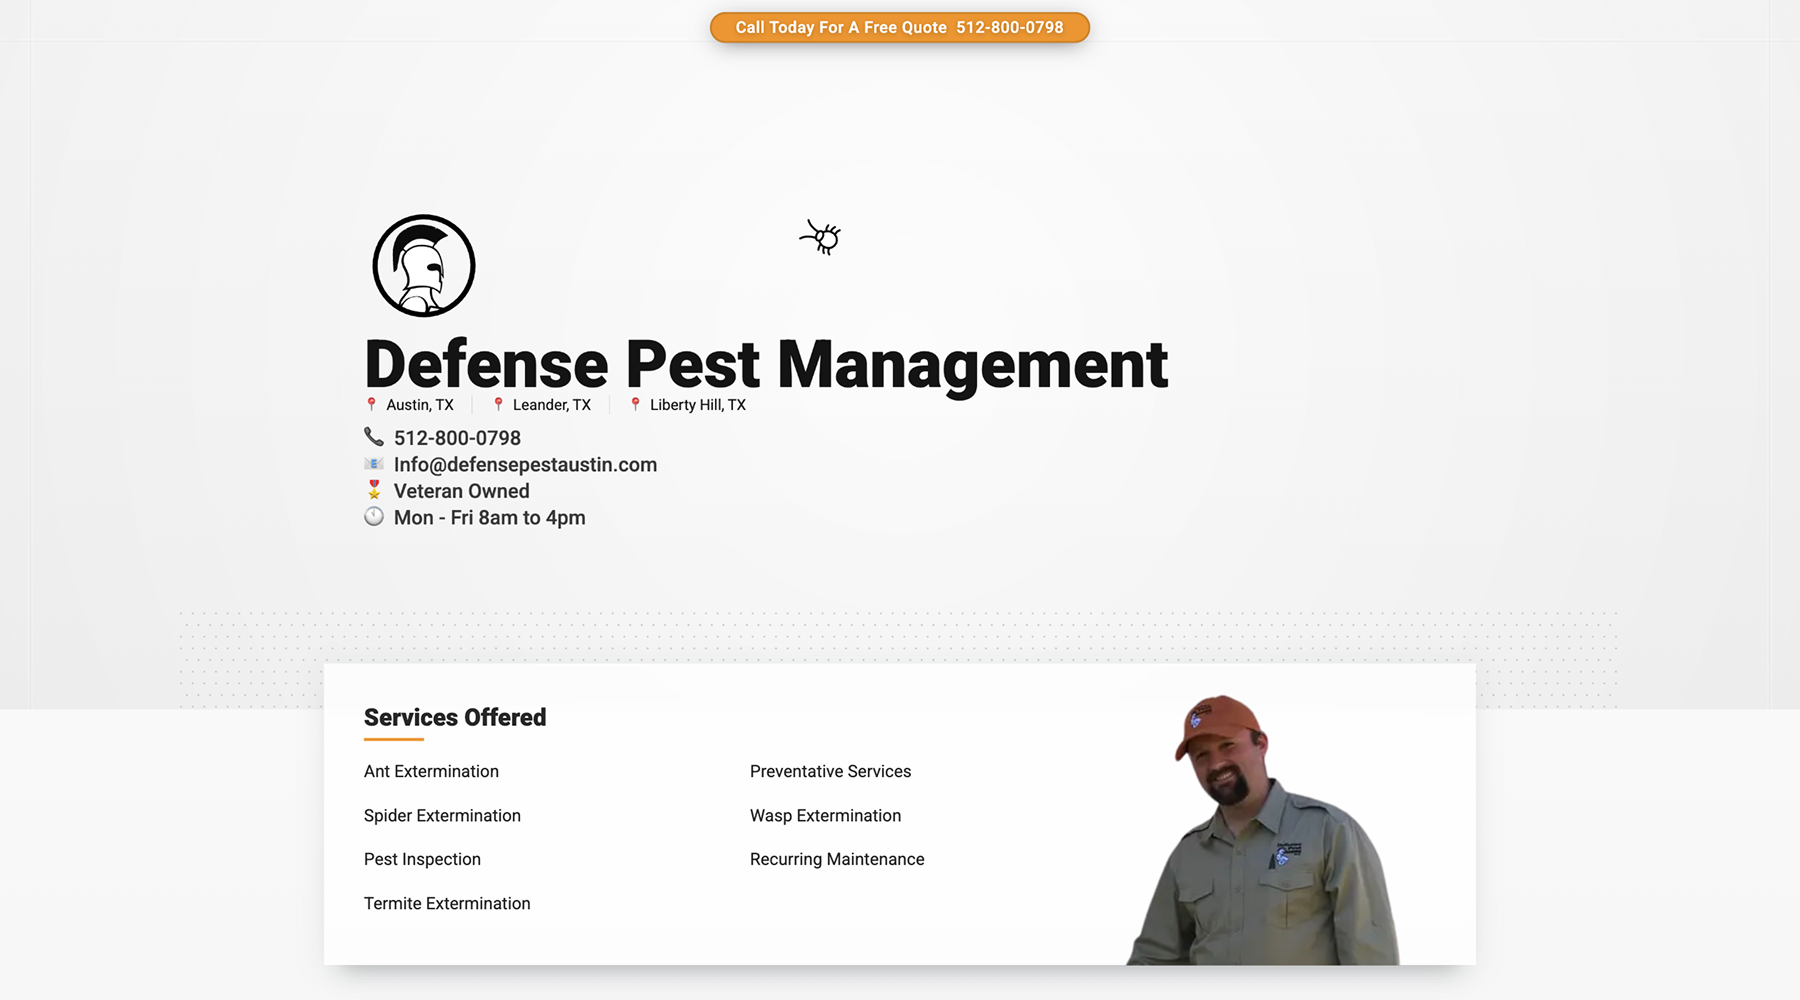Click the bug illustration icon

click(x=820, y=237)
